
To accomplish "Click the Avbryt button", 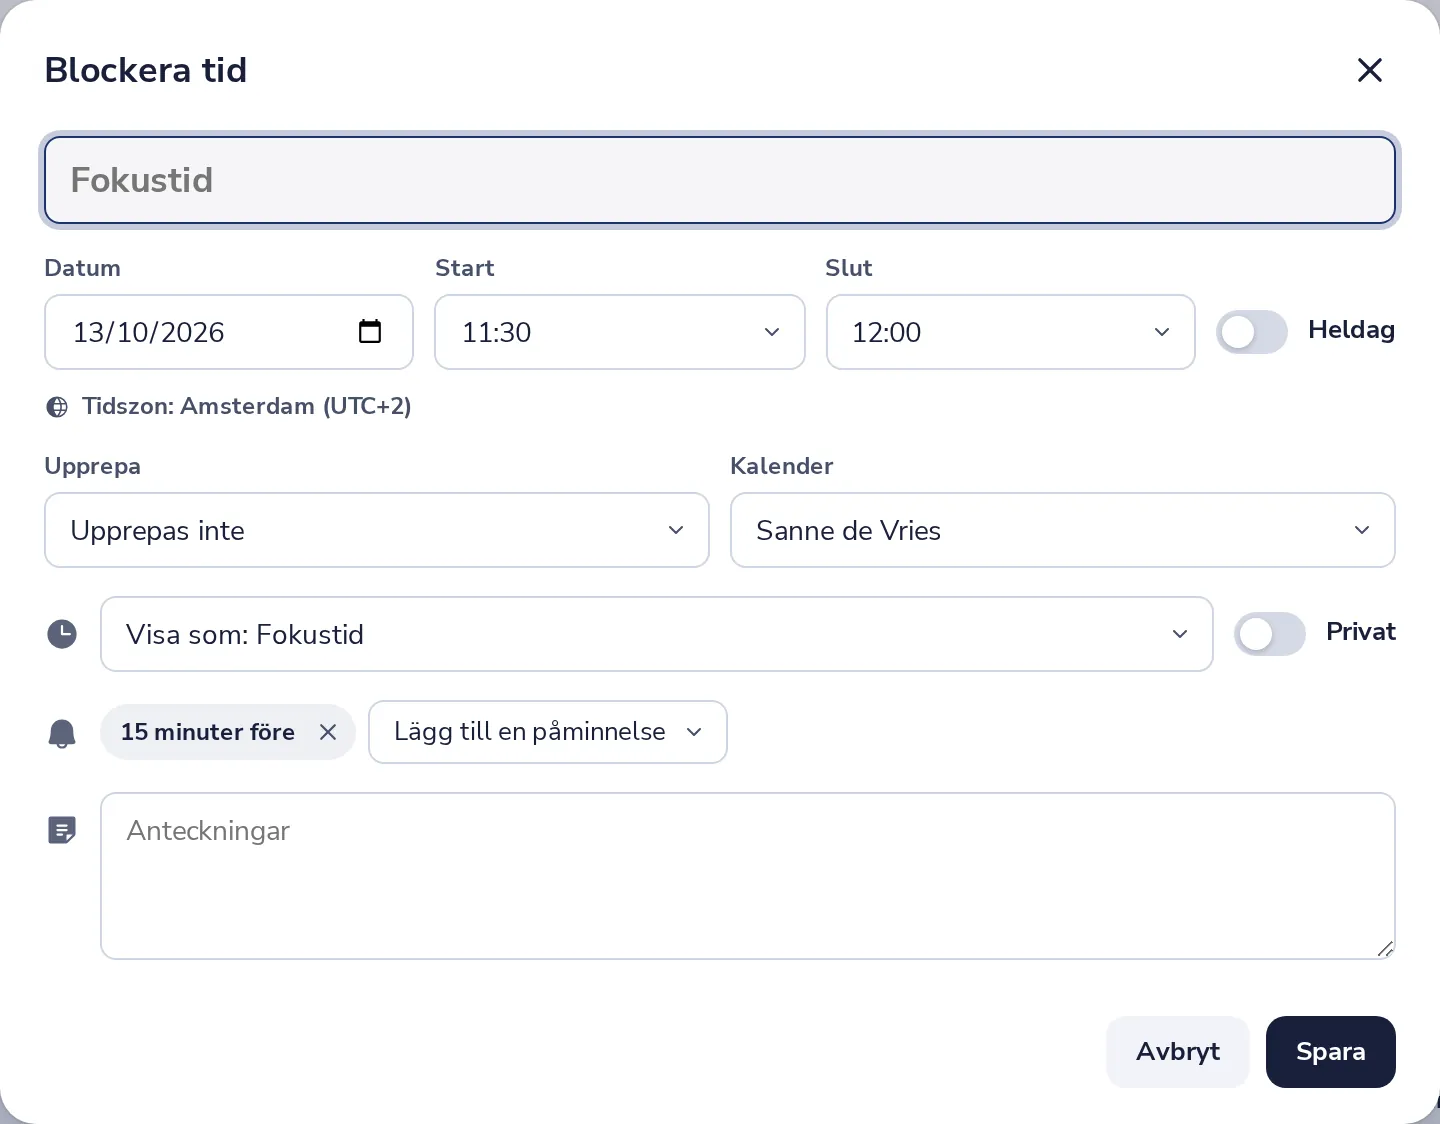I will click(1178, 1052).
